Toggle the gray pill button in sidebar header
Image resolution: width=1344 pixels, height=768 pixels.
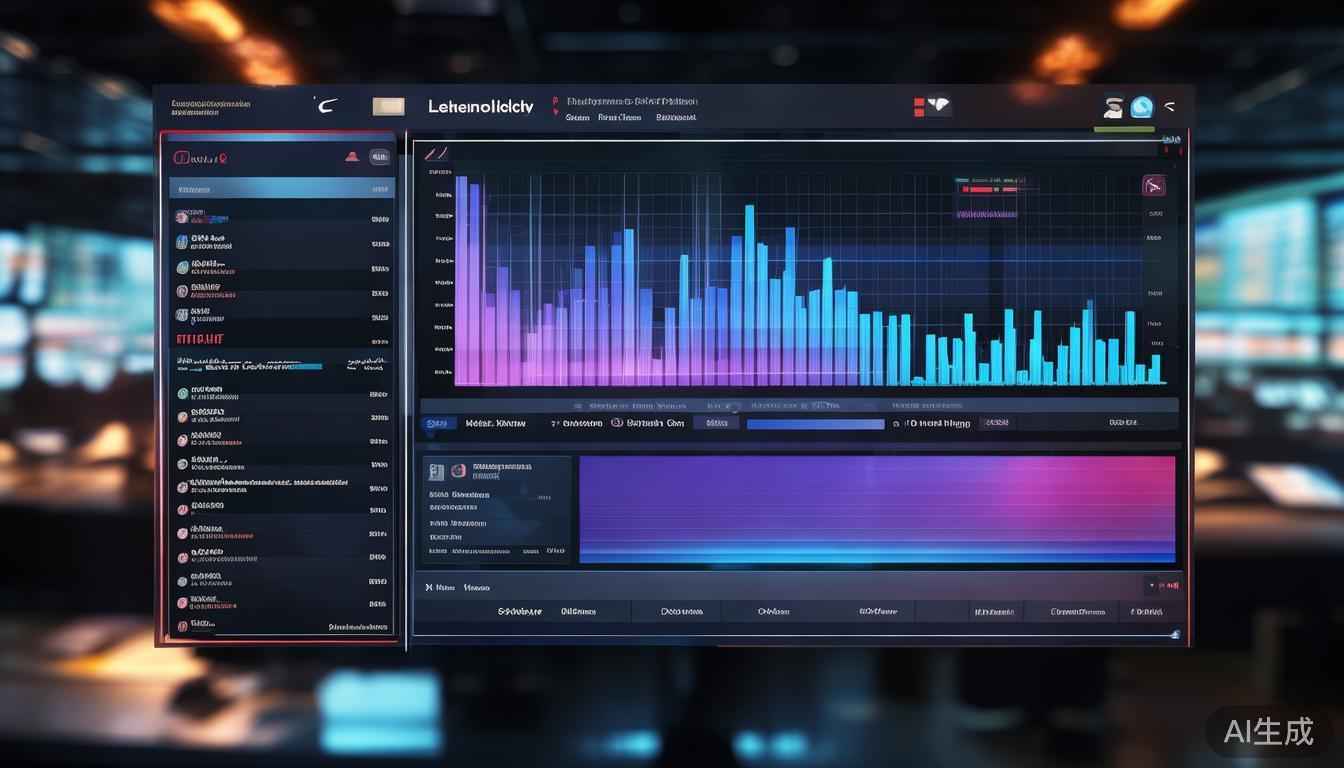(379, 156)
